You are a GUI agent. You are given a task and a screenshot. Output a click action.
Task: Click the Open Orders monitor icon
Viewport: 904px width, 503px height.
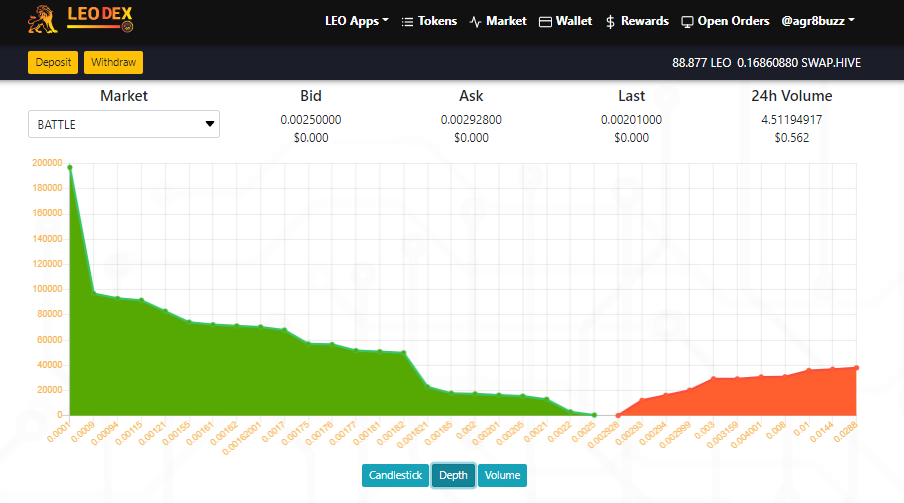[687, 22]
